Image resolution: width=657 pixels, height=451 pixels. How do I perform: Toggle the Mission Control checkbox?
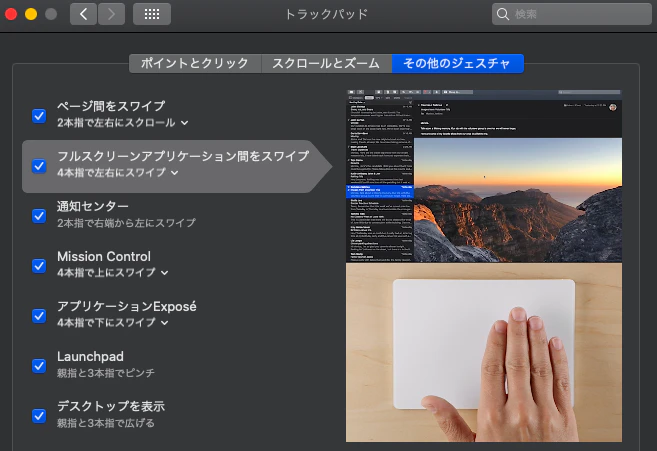coord(39,266)
